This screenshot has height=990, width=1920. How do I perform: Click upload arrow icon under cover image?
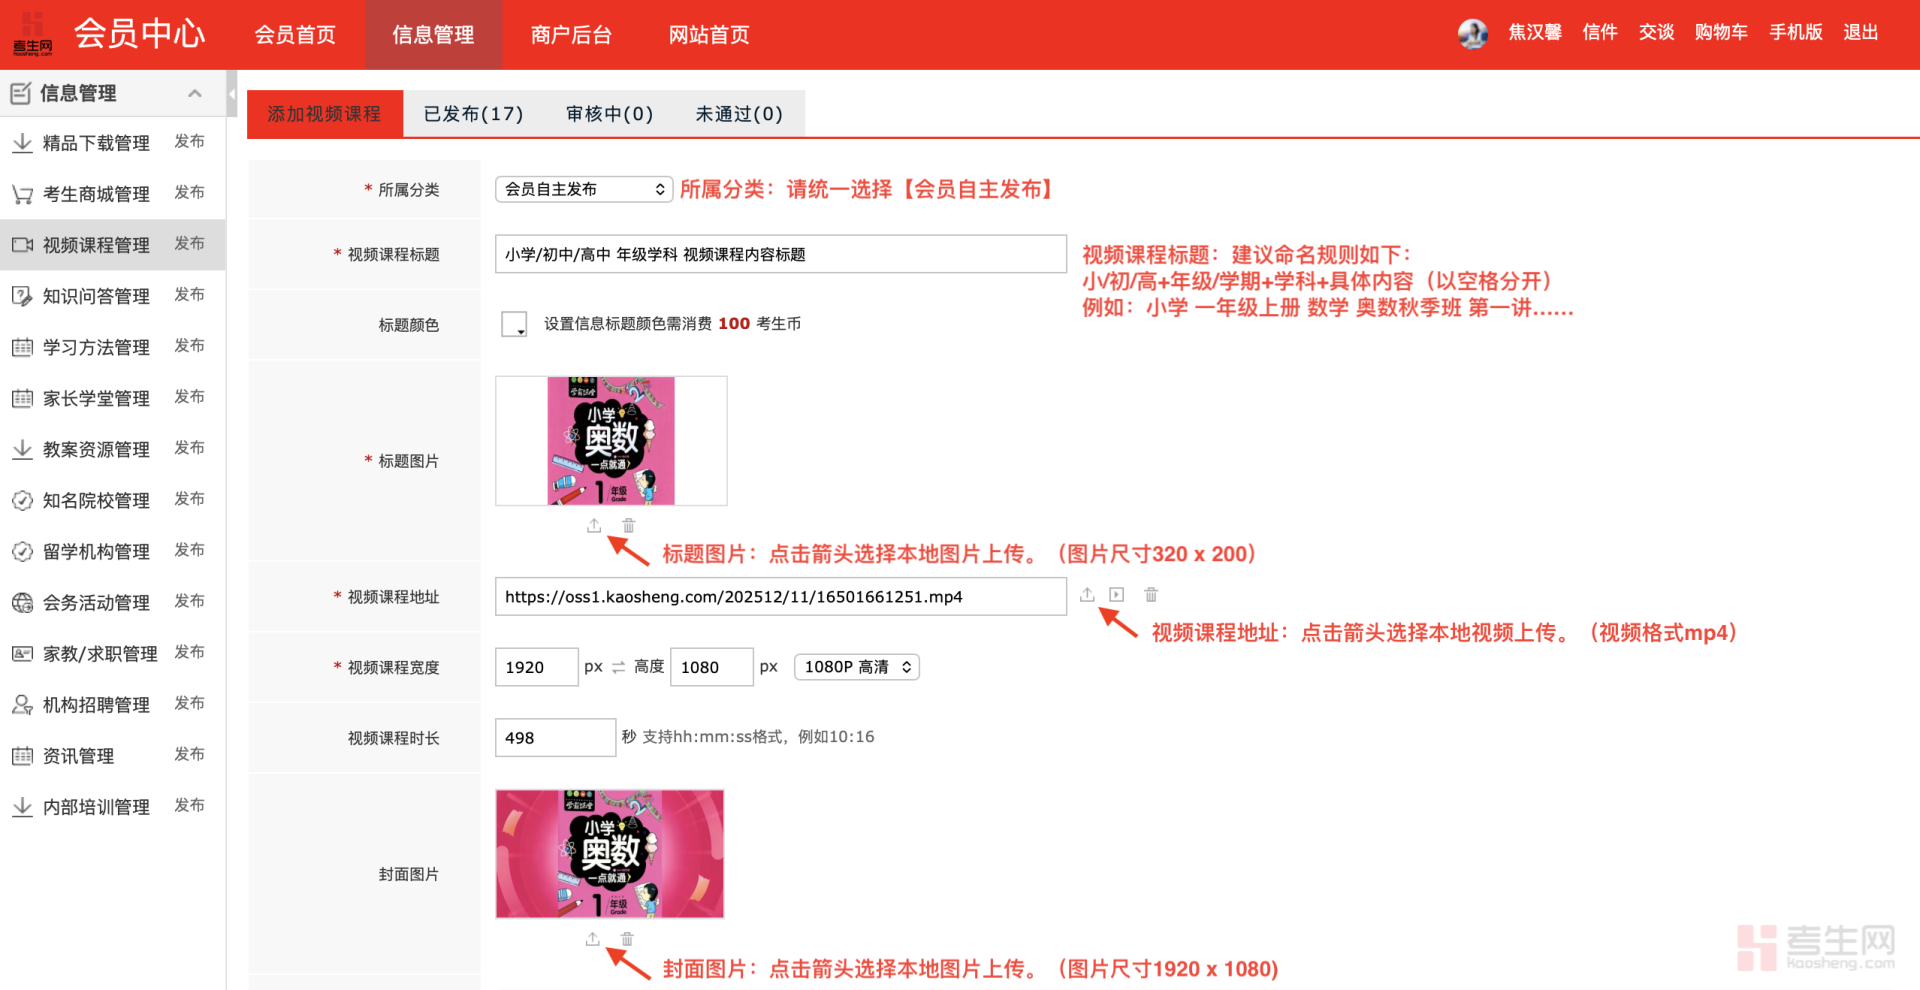(x=593, y=939)
